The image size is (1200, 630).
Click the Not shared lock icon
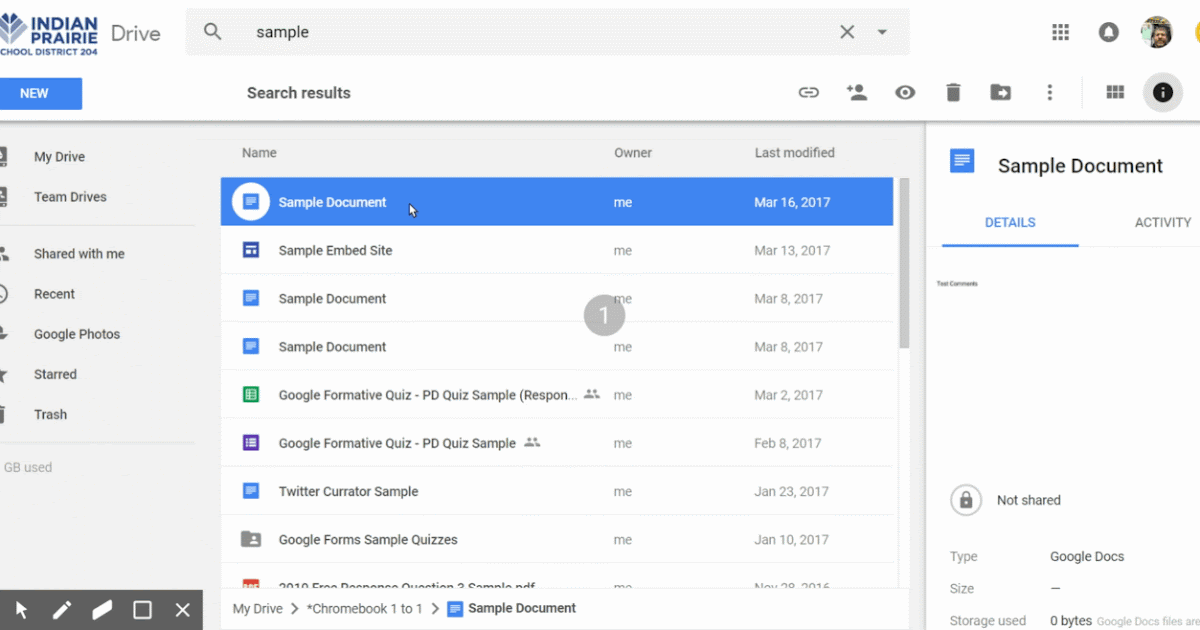(965, 500)
